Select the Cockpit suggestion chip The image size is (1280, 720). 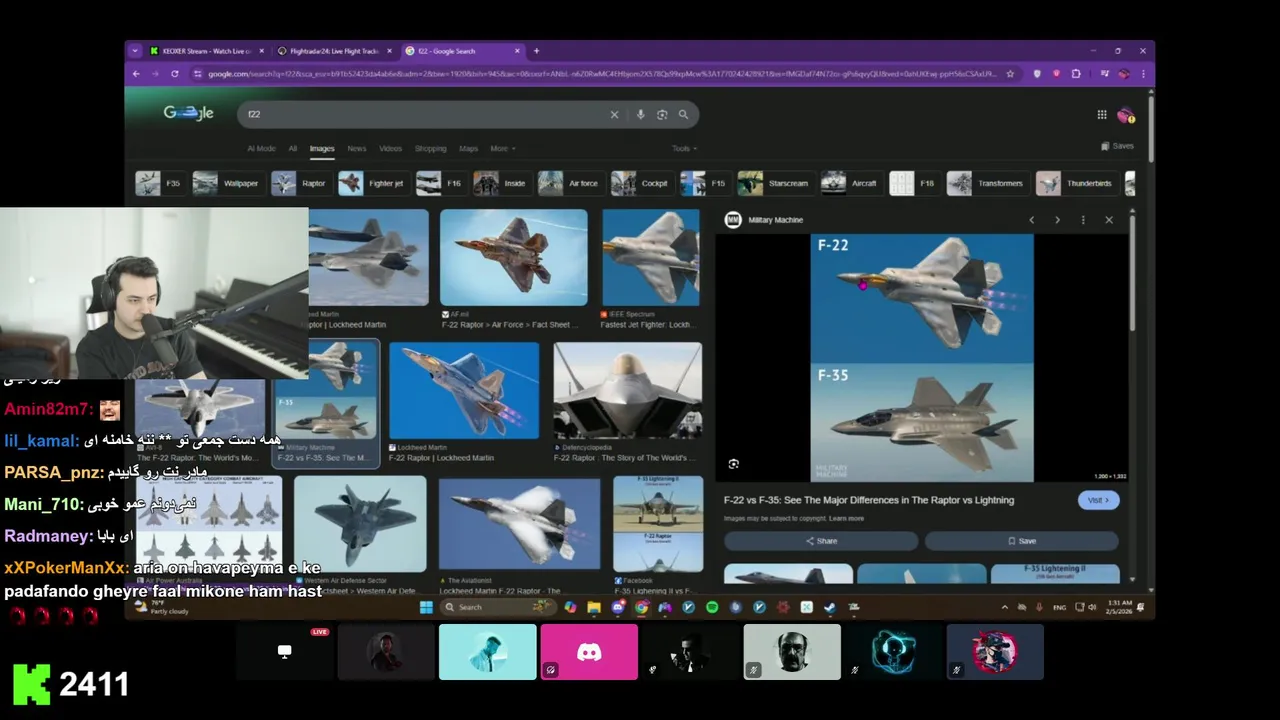coord(641,183)
